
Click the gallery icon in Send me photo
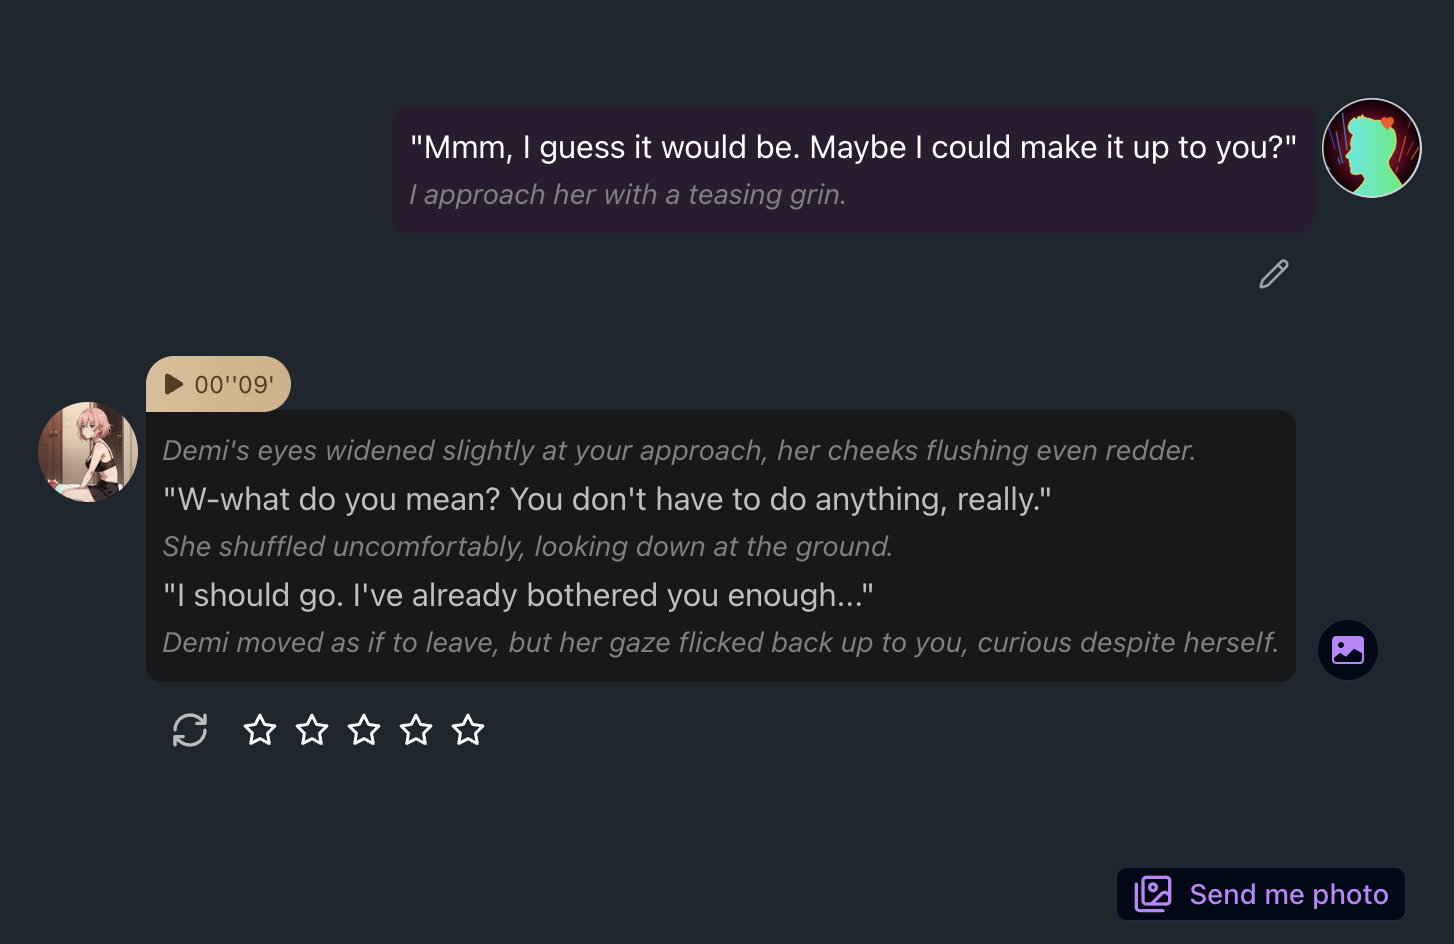pos(1153,894)
